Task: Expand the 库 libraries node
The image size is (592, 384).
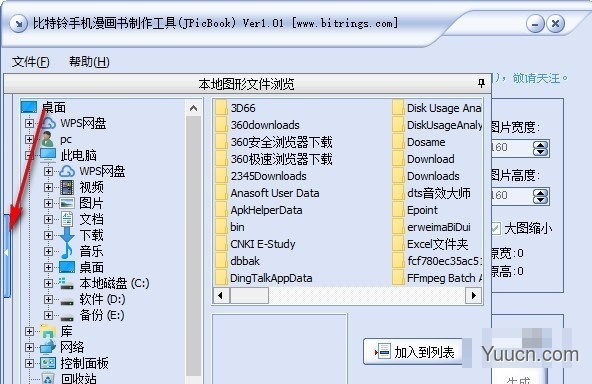Action: click(29, 331)
